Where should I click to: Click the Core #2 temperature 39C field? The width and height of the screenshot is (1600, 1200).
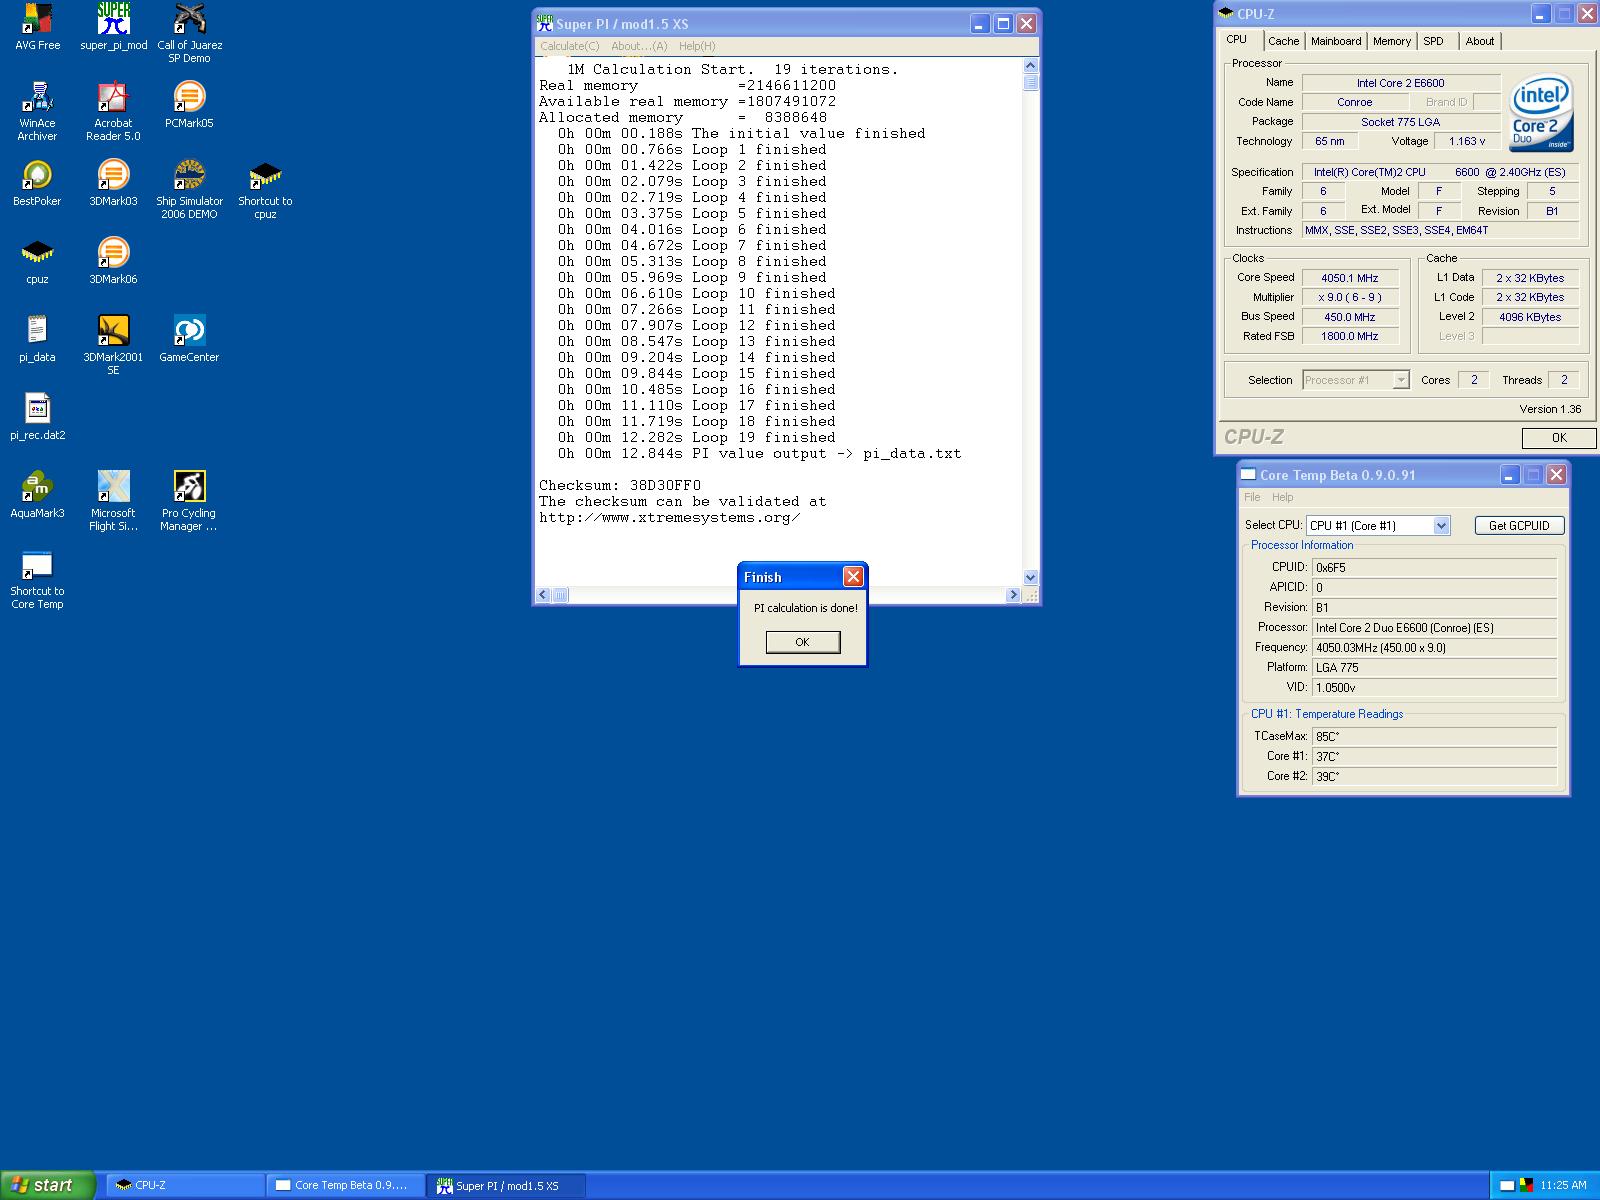(1434, 776)
